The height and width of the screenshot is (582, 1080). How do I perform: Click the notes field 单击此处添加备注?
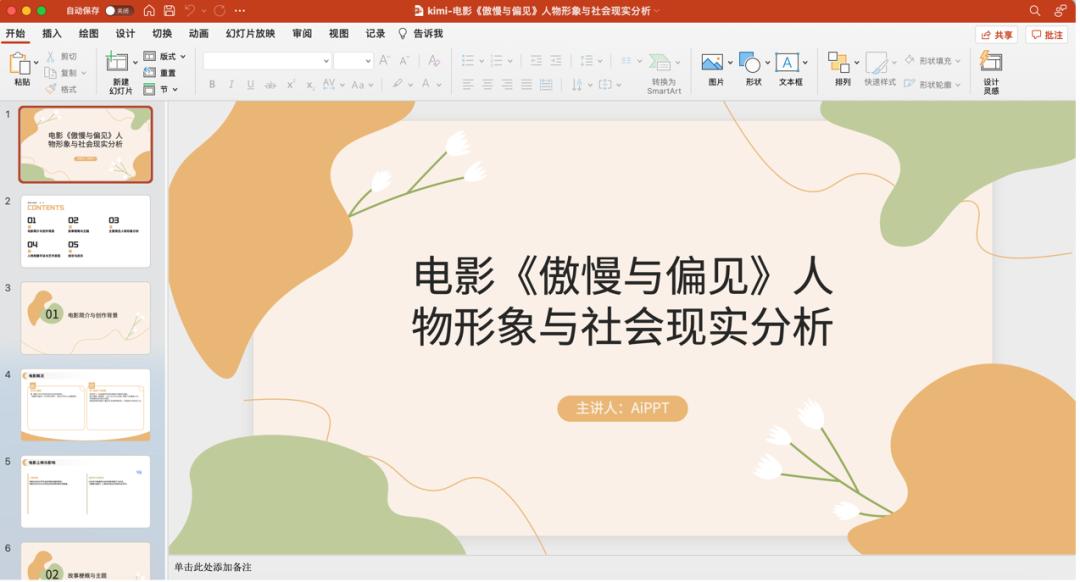[213, 568]
